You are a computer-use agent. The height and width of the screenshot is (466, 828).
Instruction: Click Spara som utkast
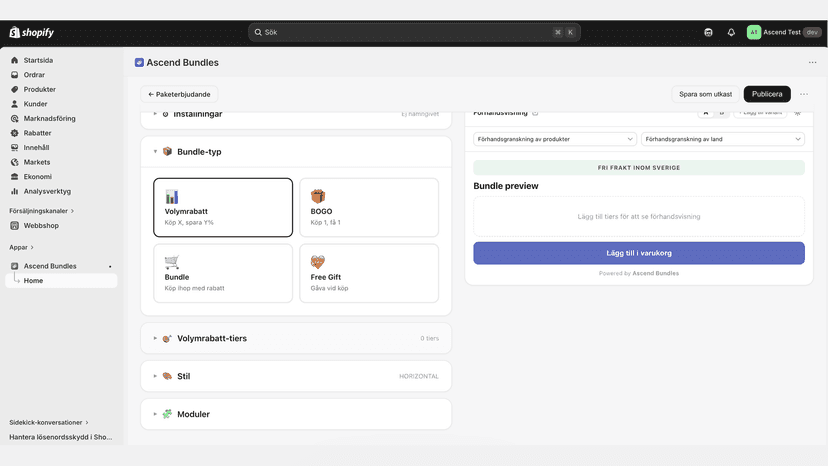coord(705,94)
